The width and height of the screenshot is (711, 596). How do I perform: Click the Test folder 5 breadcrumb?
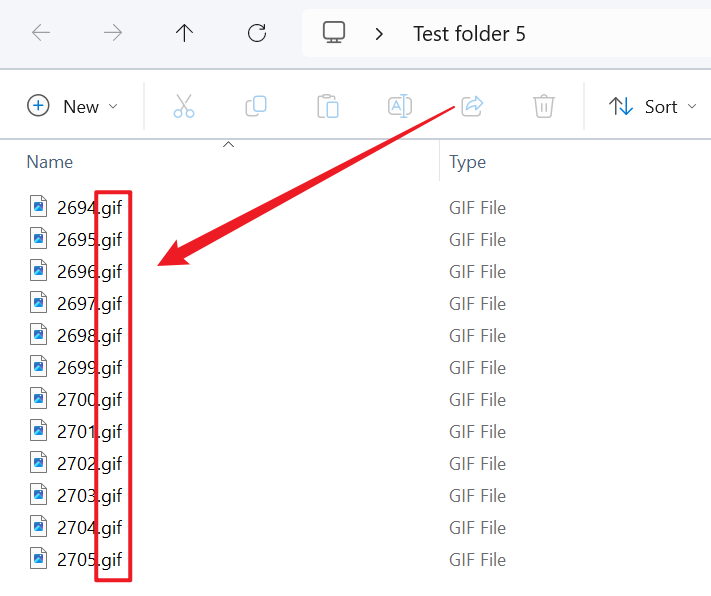pos(469,34)
